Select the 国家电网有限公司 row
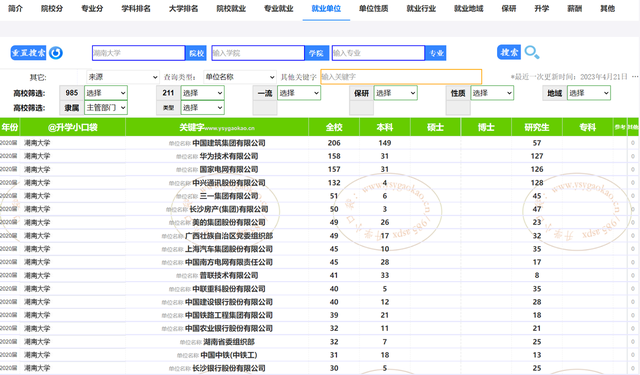The width and height of the screenshot is (640, 375). pos(320,169)
